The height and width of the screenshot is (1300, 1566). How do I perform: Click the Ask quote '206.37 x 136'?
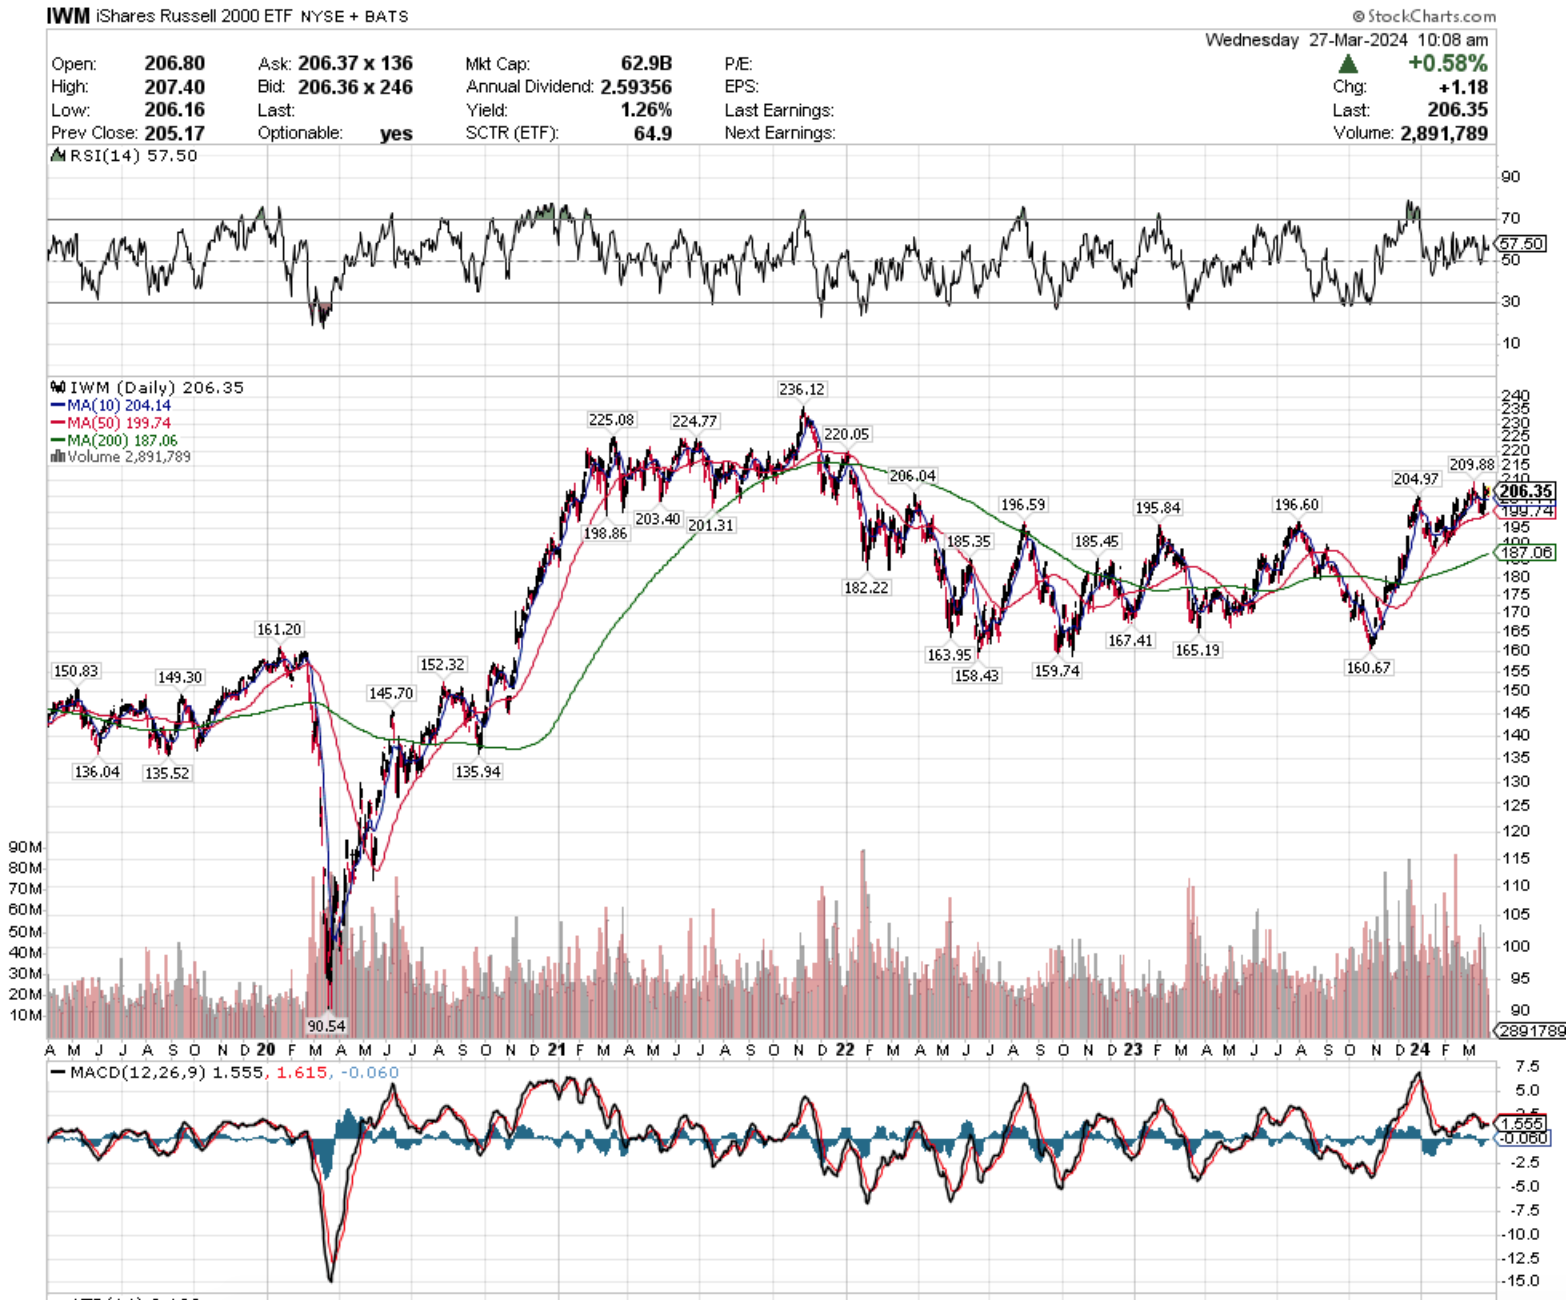tap(355, 63)
